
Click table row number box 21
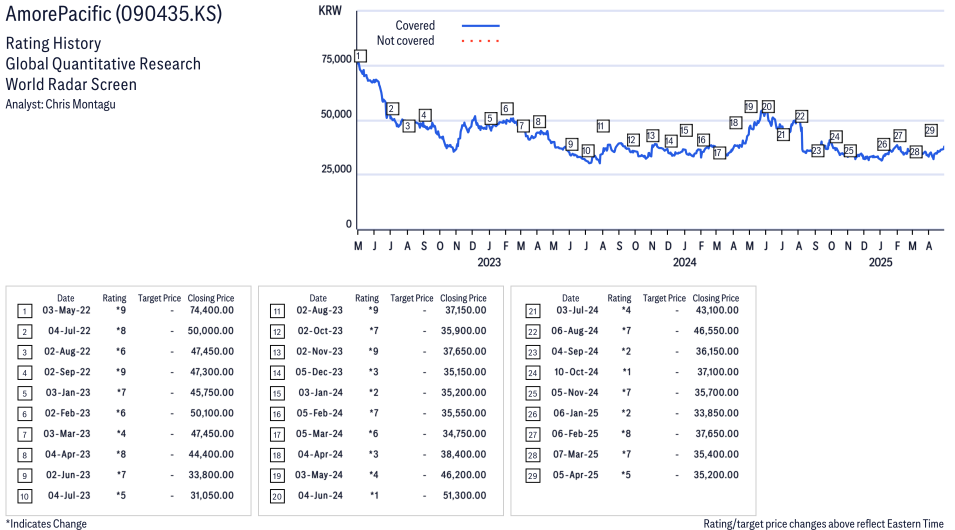pyautogui.click(x=533, y=311)
